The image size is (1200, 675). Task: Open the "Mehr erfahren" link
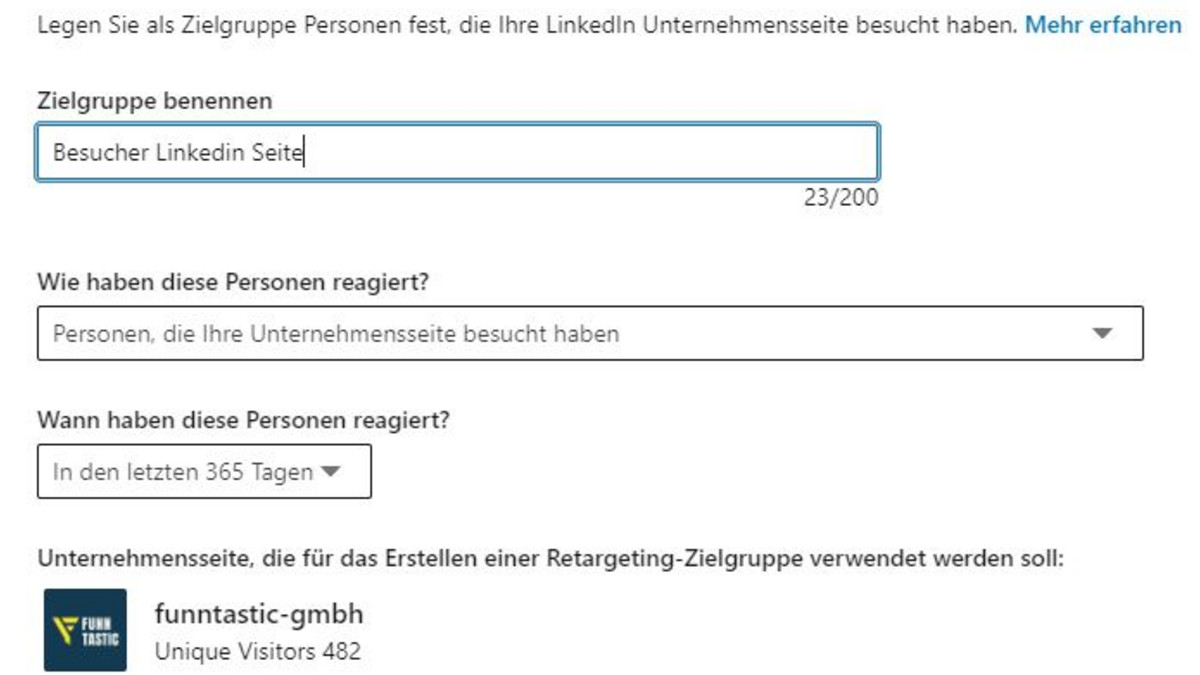1103,25
